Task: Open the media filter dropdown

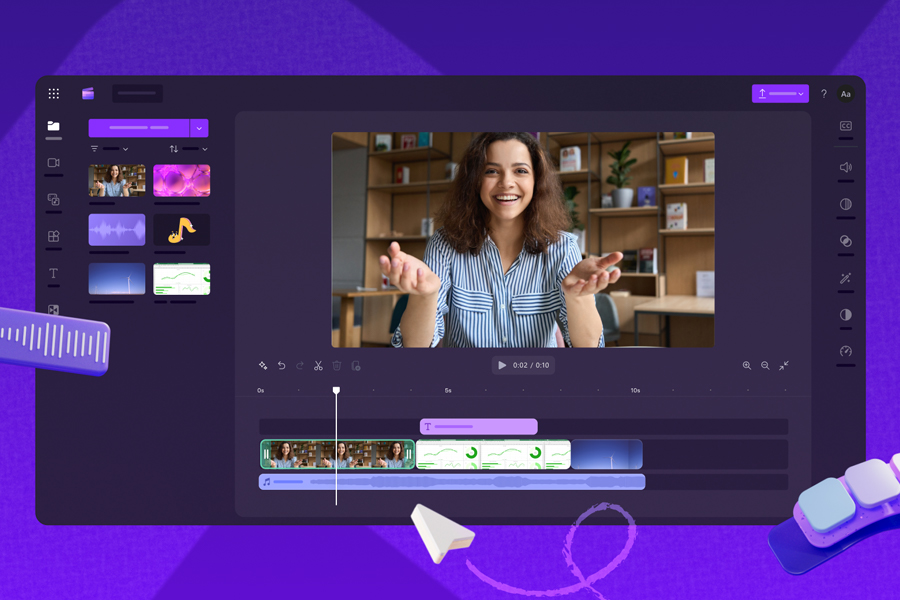Action: (x=109, y=149)
